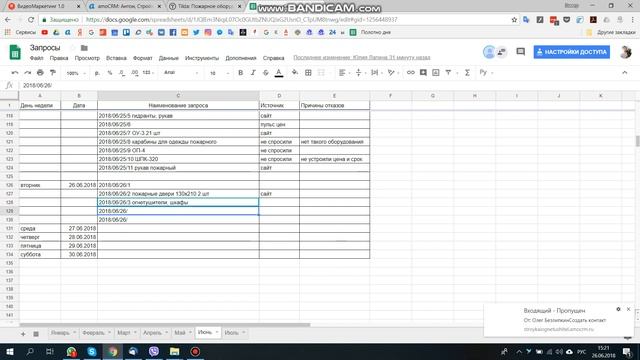Click the last edit history link
Viewport: 640px width, 360px height.
[362, 58]
